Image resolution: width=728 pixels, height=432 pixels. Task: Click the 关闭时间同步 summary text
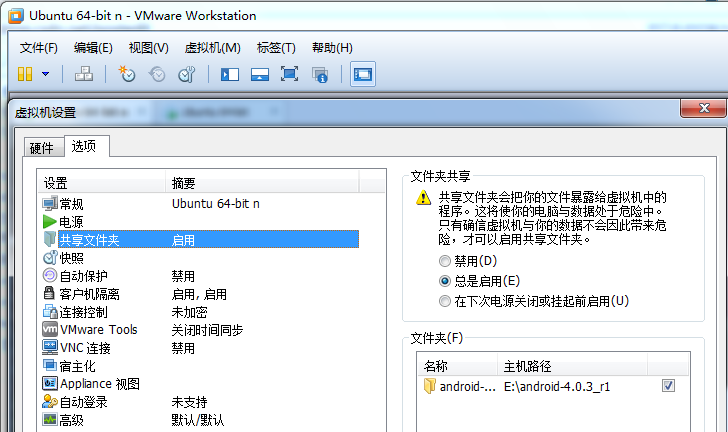click(x=207, y=330)
